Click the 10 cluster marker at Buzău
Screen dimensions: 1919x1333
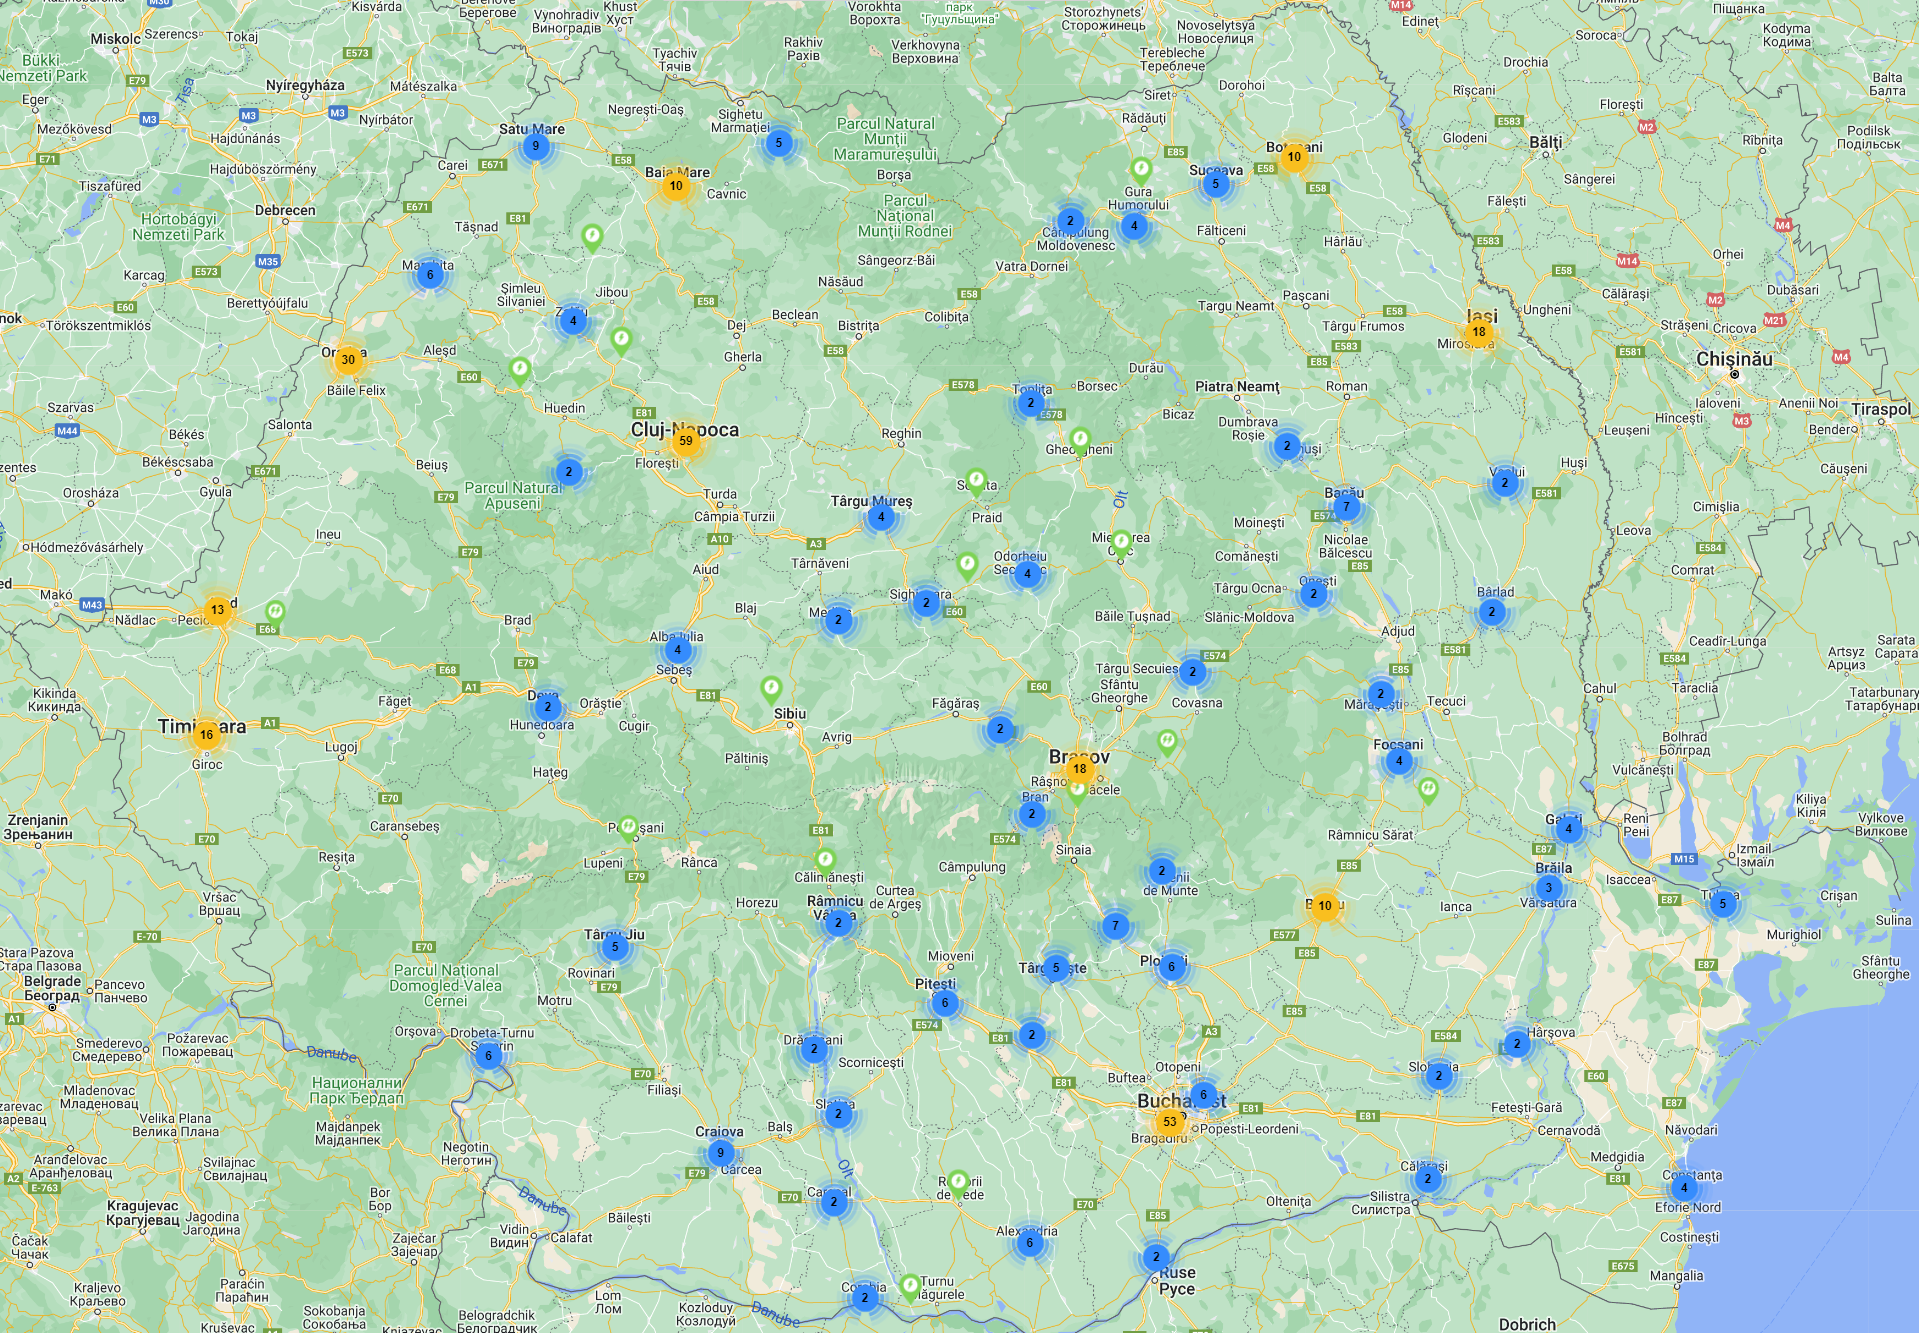click(1324, 906)
